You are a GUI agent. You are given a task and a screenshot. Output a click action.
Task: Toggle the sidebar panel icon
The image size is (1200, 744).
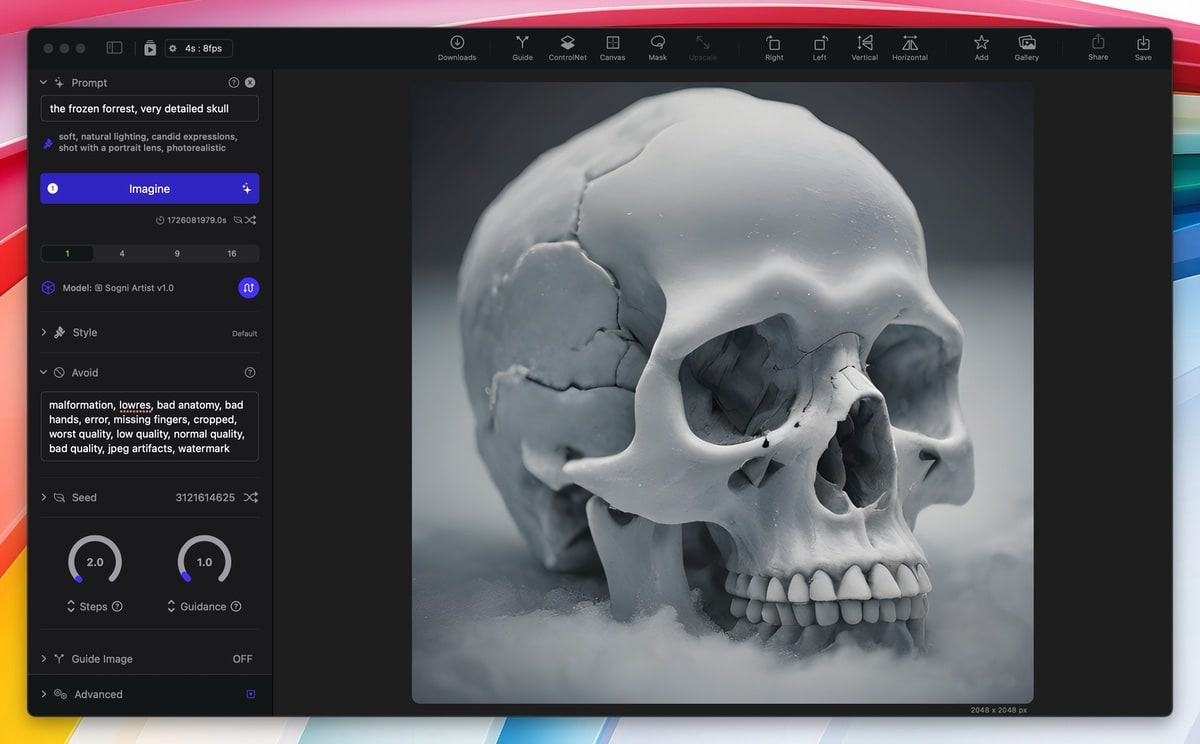(x=115, y=48)
